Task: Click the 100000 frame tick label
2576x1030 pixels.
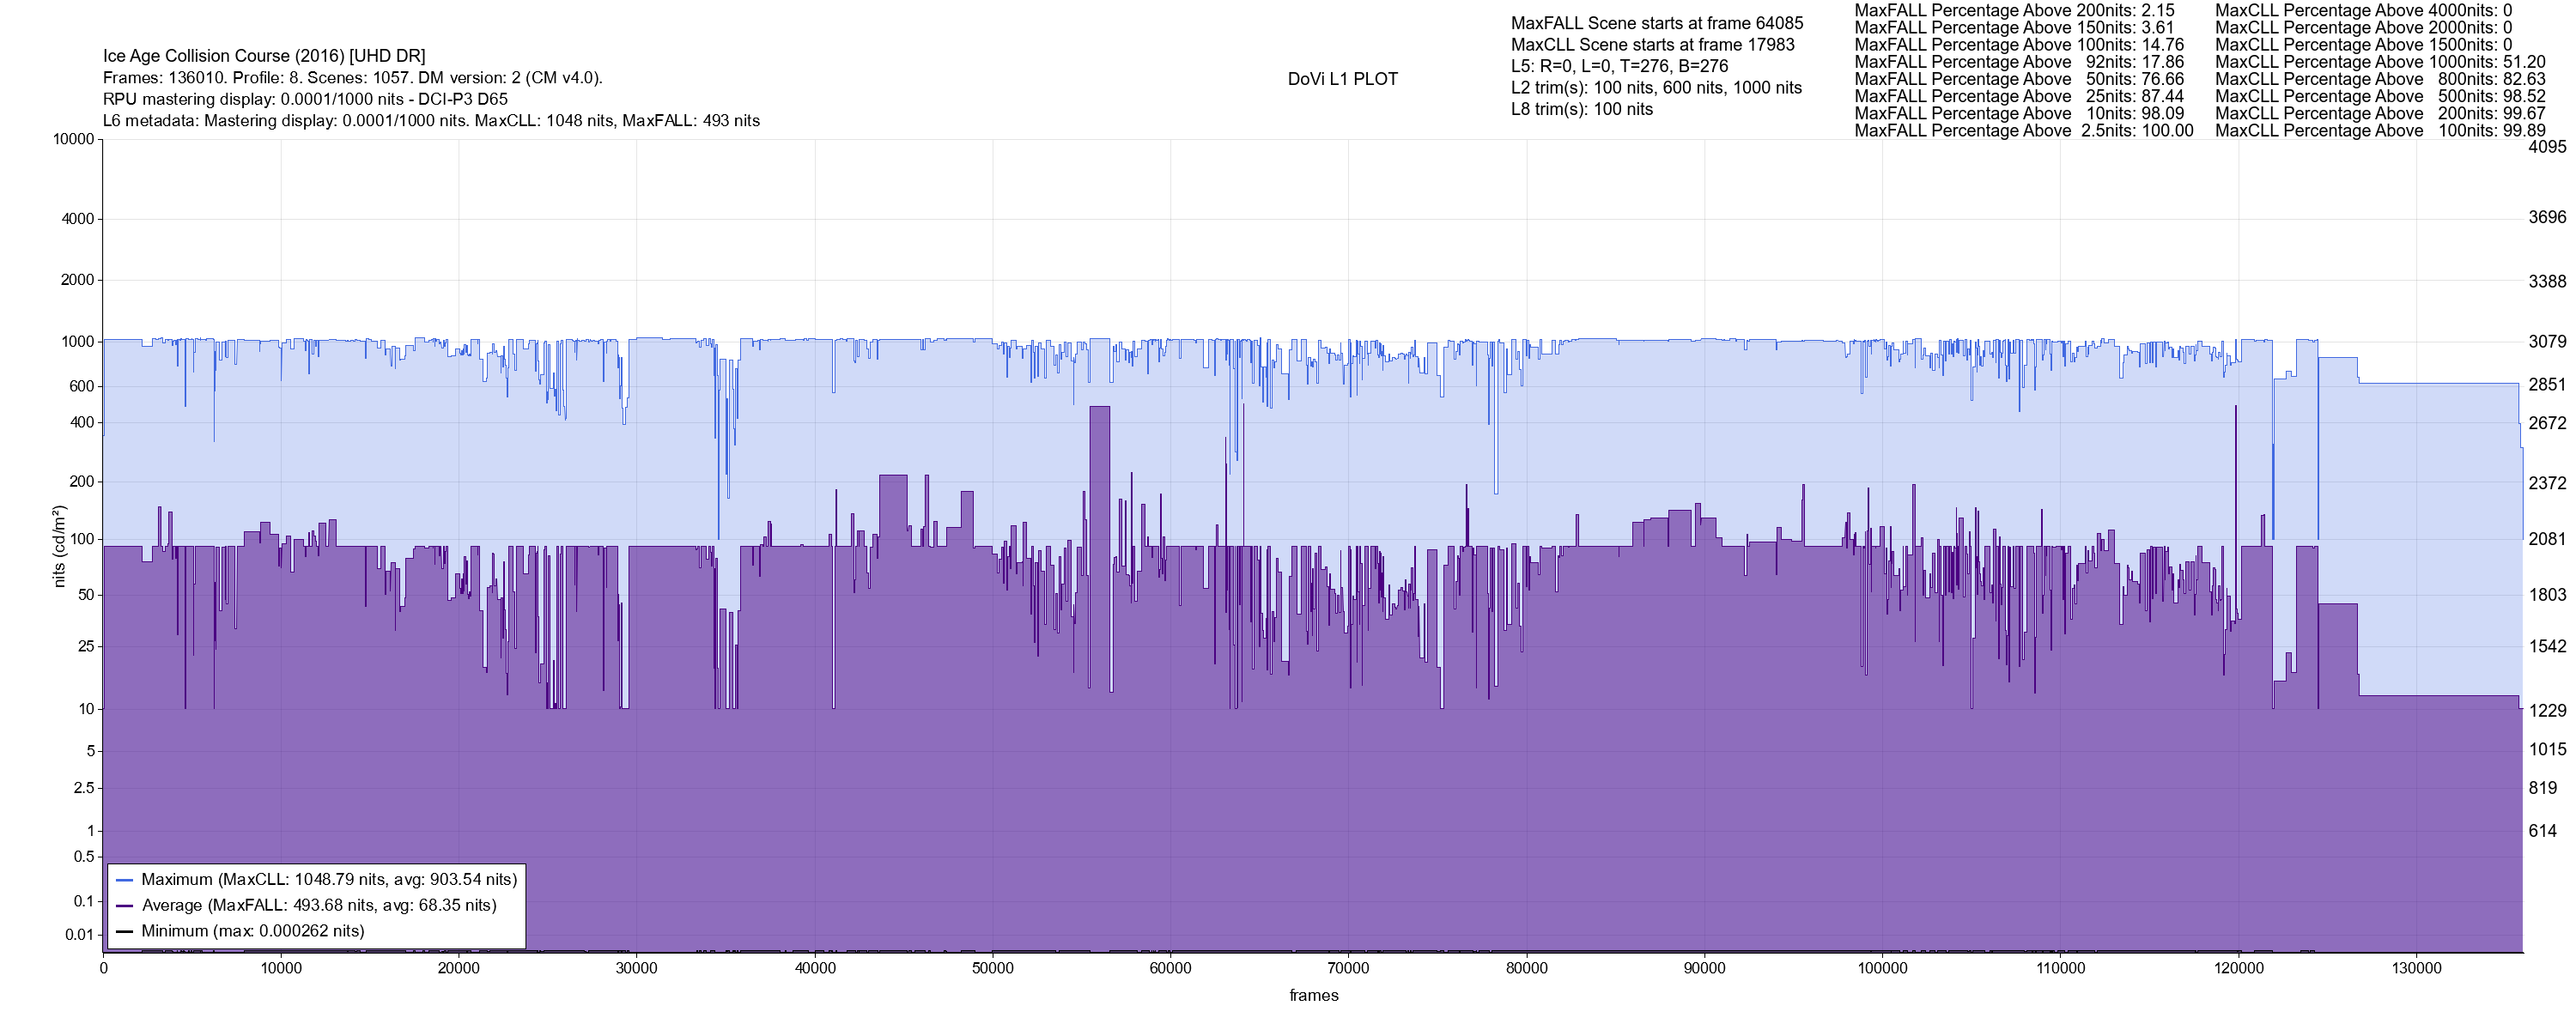Action: [x=1882, y=968]
